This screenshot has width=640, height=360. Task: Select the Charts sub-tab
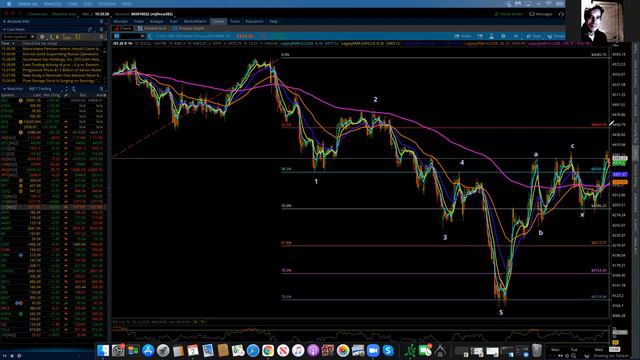click(123, 29)
